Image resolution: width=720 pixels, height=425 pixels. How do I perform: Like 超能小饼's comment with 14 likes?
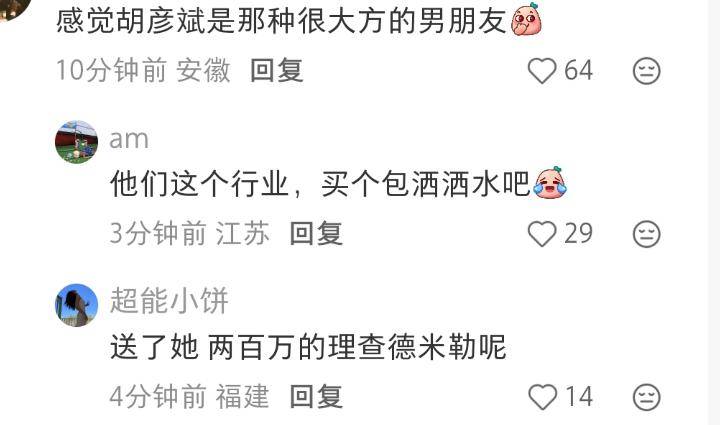[x=542, y=397]
